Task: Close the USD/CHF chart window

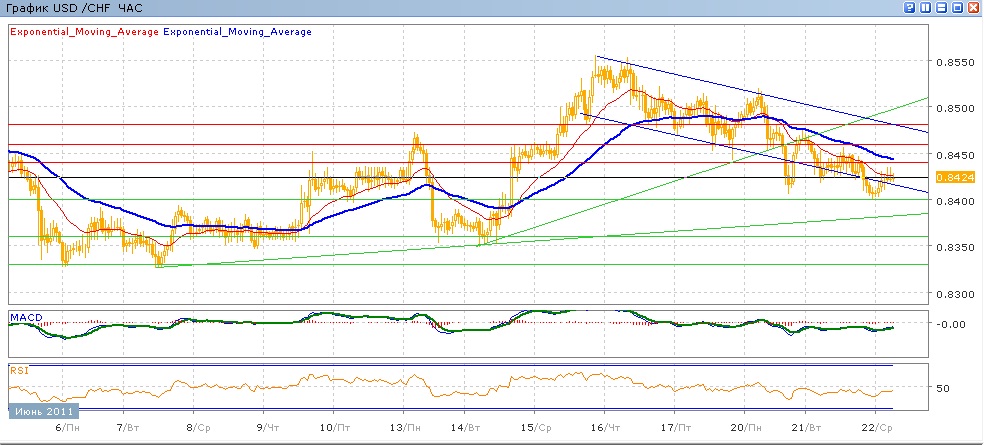Action: (974, 7)
